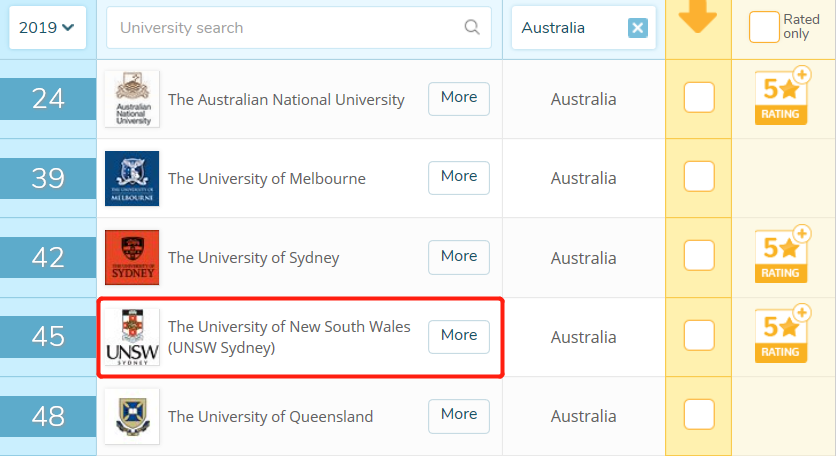This screenshot has height=456, width=836.
Task: Click the University of Melbourne logo
Action: 132,178
